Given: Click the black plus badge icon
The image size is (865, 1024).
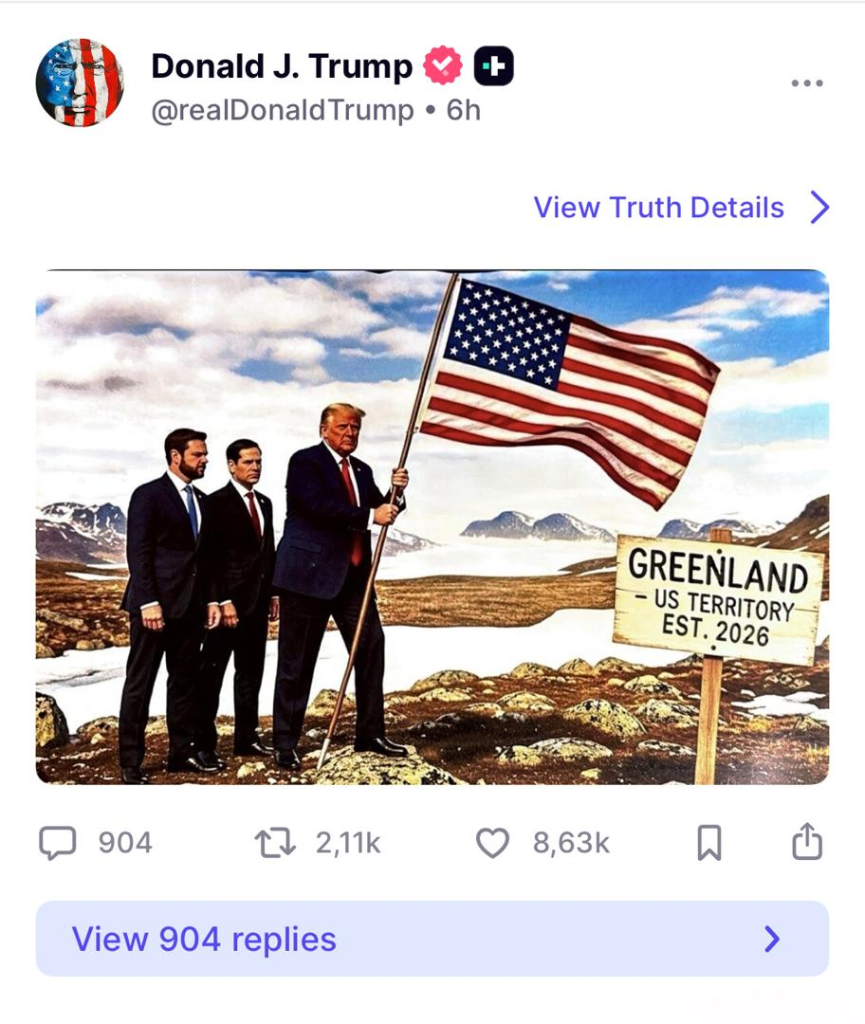Looking at the screenshot, I should point(494,66).
